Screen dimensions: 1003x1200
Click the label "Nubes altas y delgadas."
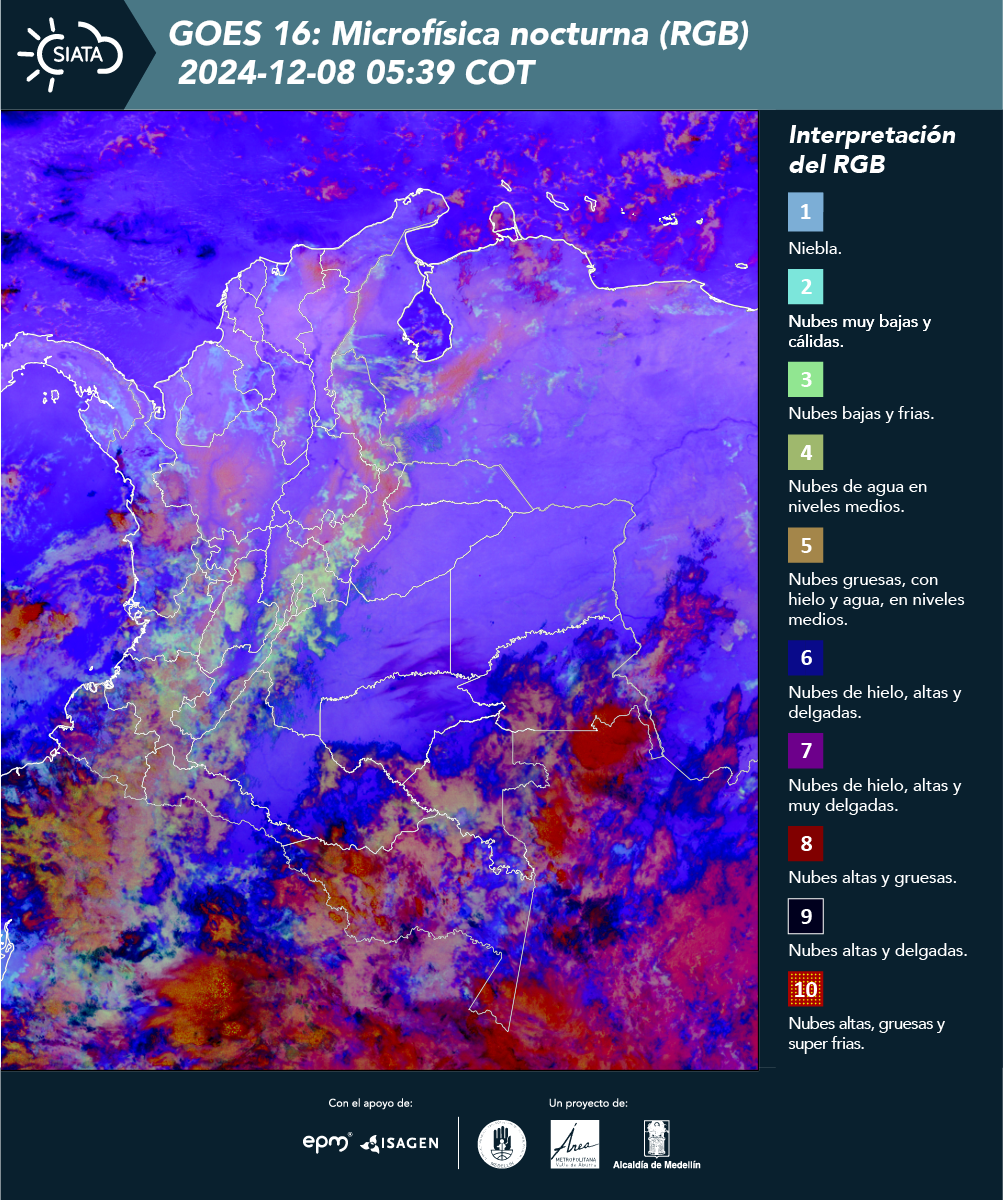click(x=878, y=951)
